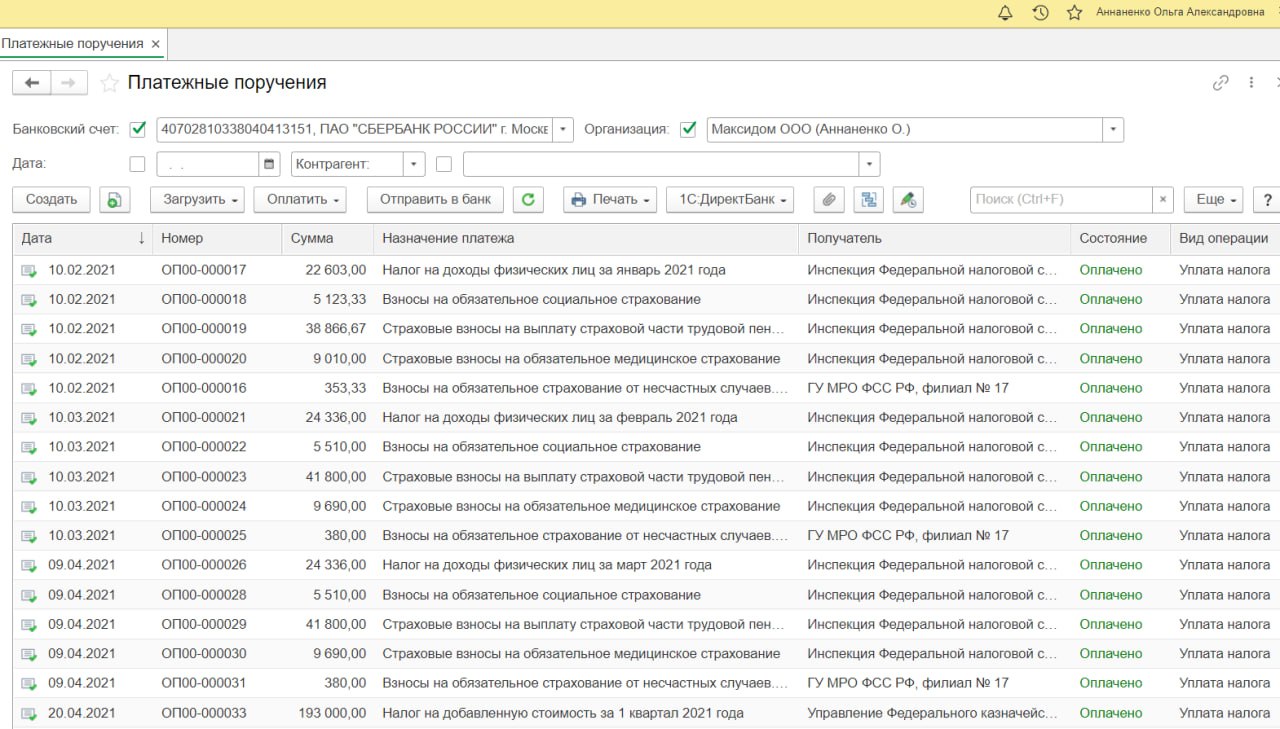Open the notifications bell icon
The width and height of the screenshot is (1280, 729).
[1005, 13]
